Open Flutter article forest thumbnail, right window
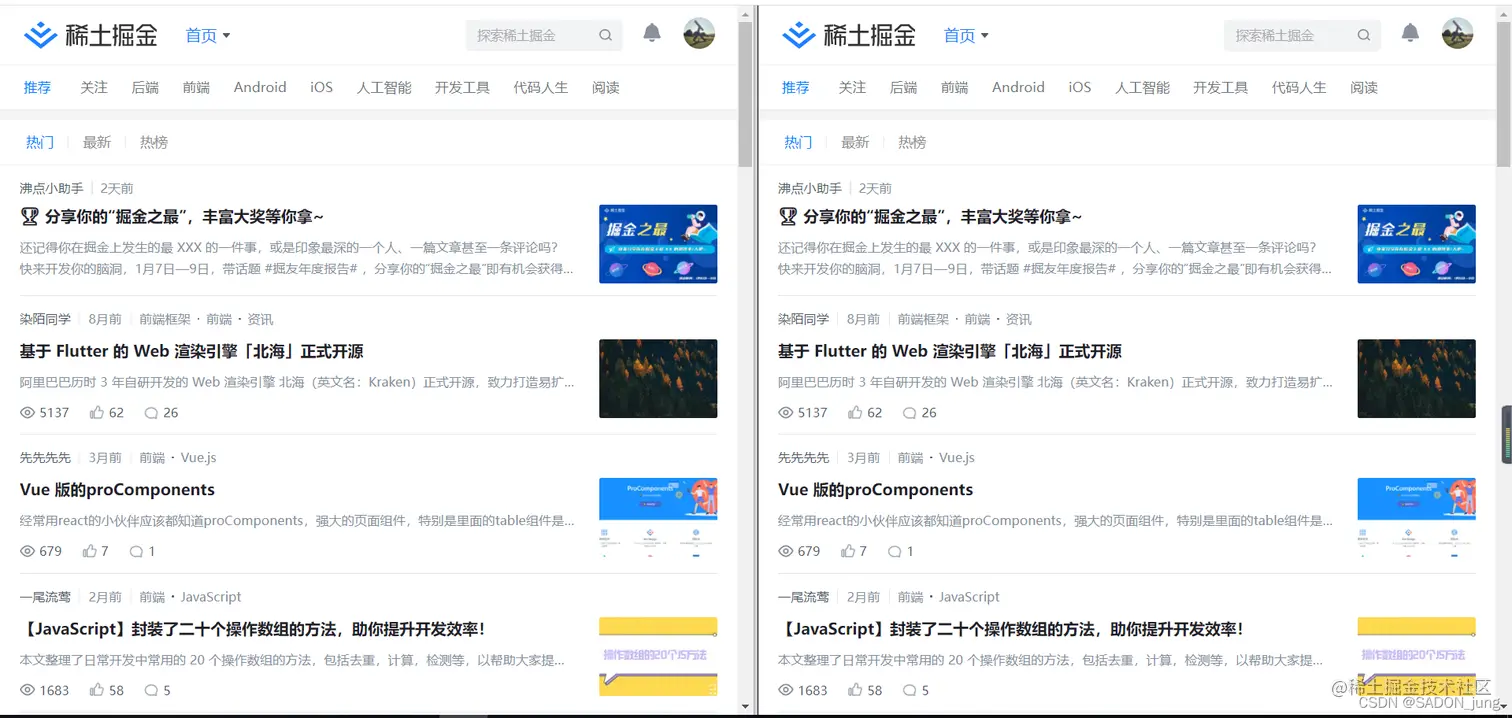The width and height of the screenshot is (1512, 718). pyautogui.click(x=1416, y=379)
